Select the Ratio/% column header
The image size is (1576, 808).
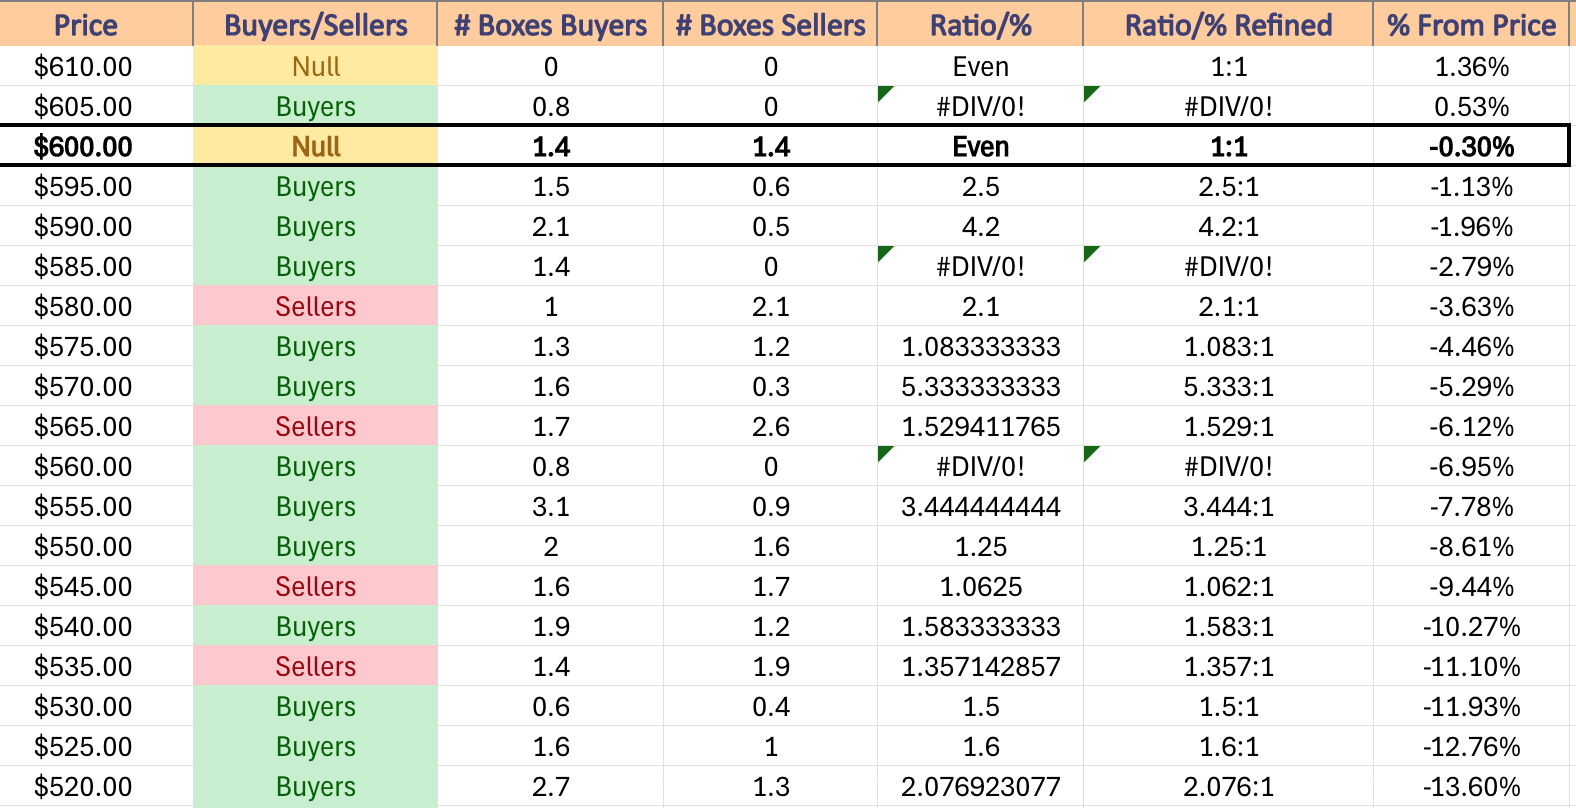point(980,24)
